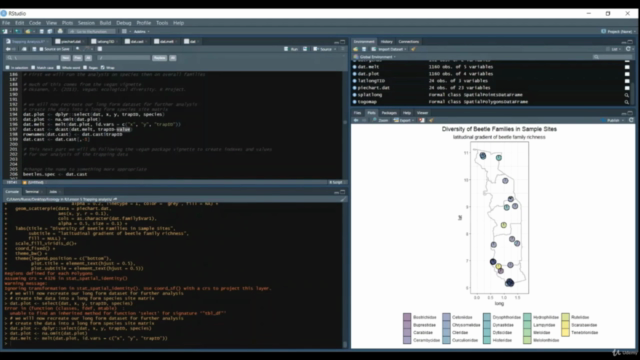The image size is (640, 360).
Task: Open Global Environment dropdown
Action: click(375, 57)
